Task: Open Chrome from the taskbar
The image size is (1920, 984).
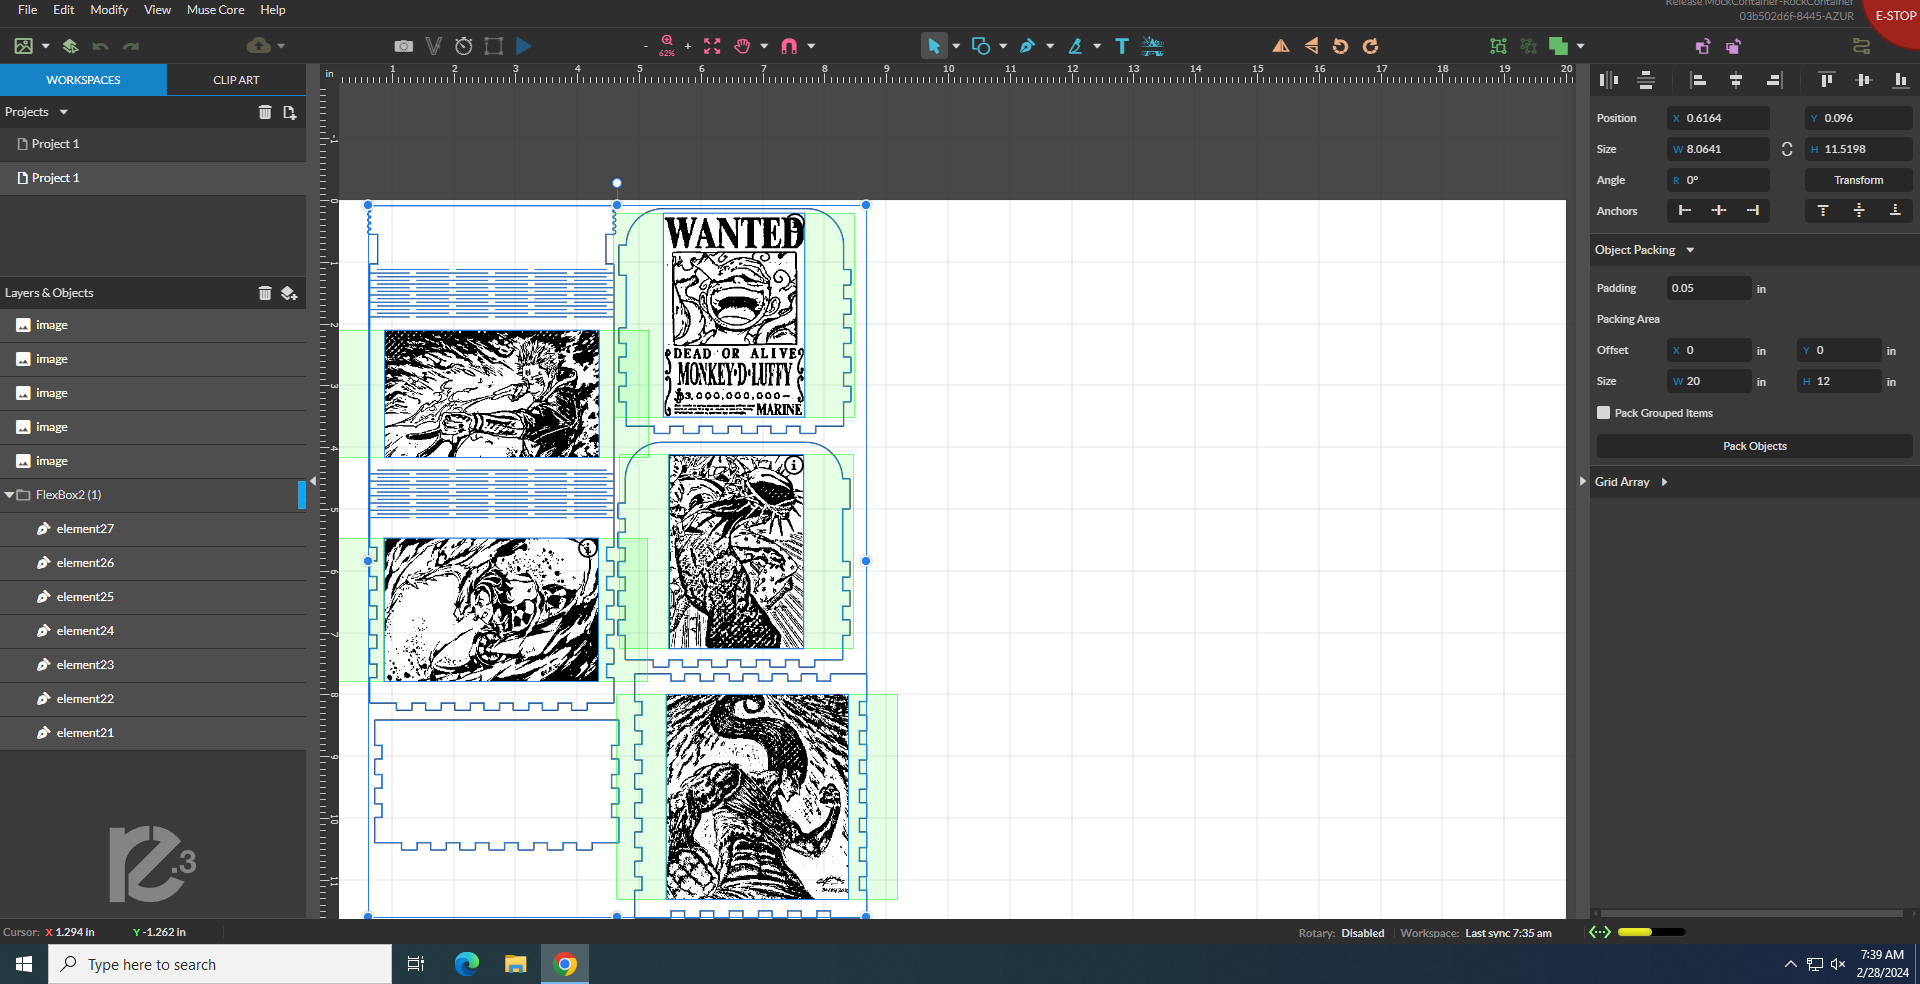Action: [565, 964]
